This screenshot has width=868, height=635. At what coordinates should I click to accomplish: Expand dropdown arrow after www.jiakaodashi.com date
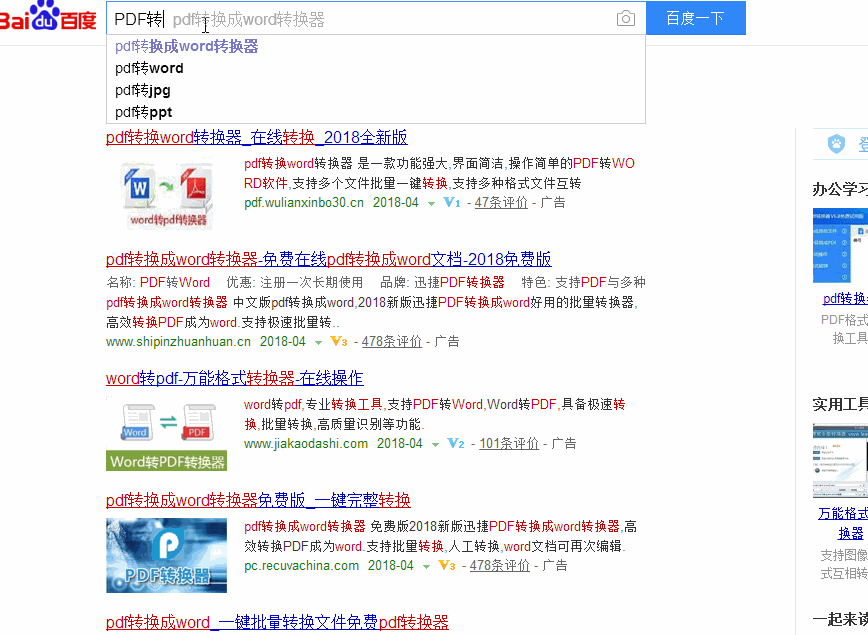pos(435,445)
